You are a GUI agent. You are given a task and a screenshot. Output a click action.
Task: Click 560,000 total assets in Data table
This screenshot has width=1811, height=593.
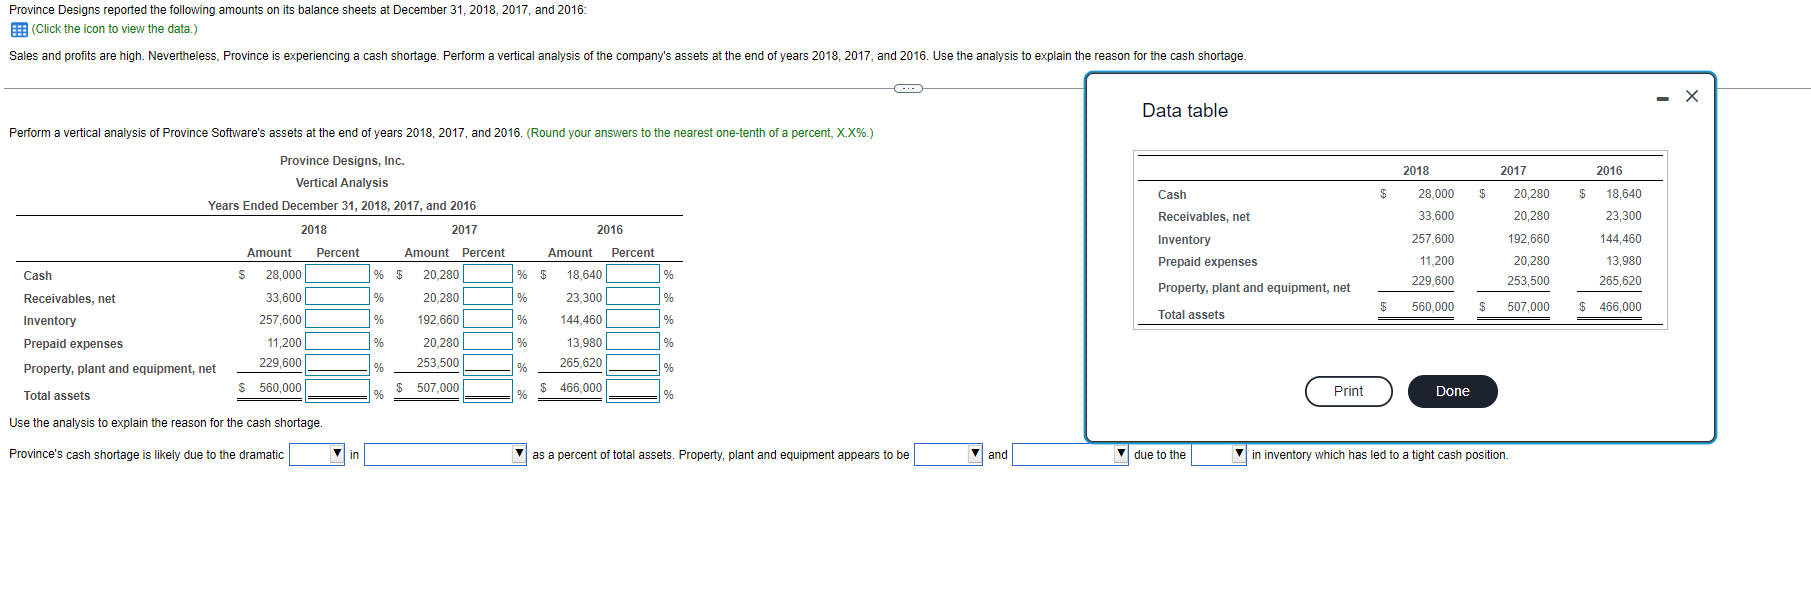pos(1432,307)
